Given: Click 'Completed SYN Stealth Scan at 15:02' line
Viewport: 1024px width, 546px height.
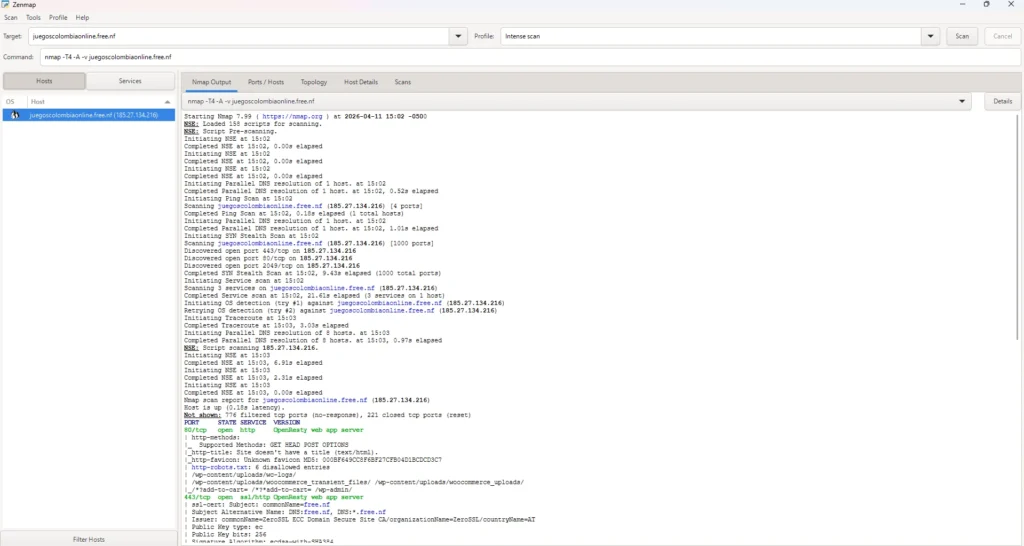Looking at the screenshot, I should 312,273.
